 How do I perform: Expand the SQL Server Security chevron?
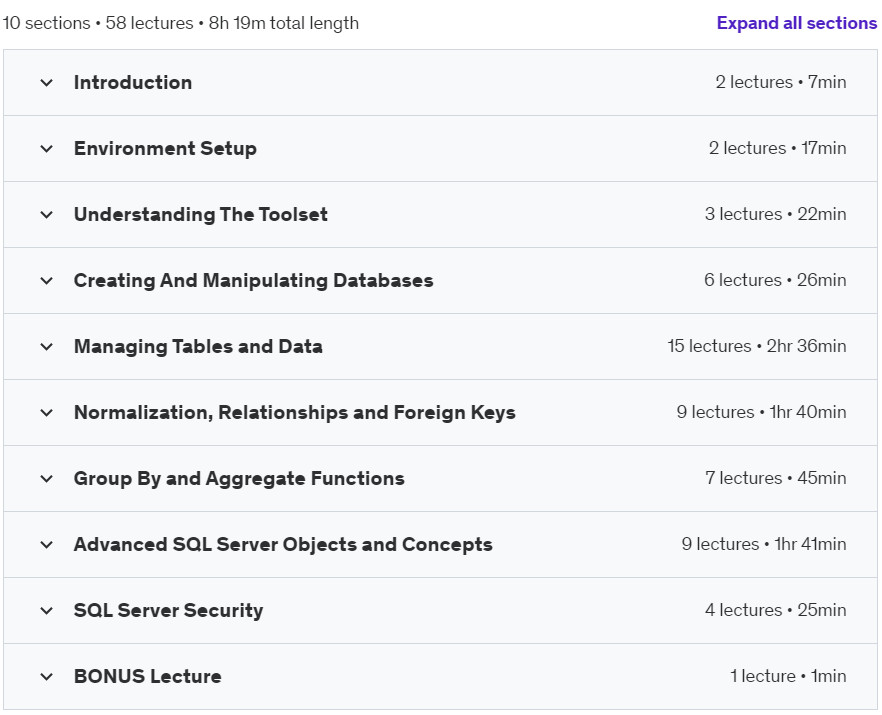pos(47,610)
